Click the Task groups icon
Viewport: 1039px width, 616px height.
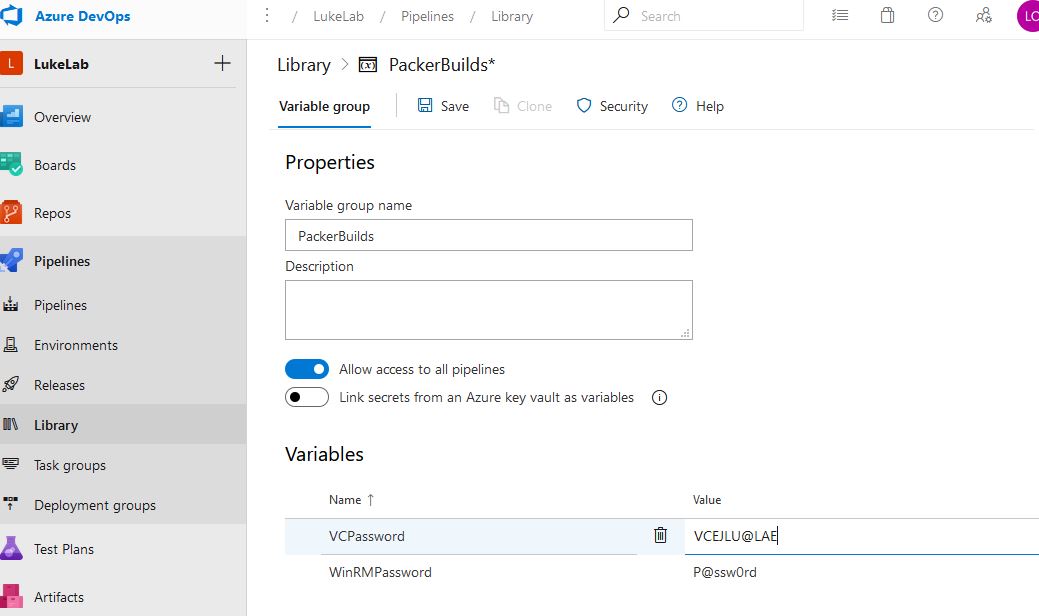pos(11,464)
